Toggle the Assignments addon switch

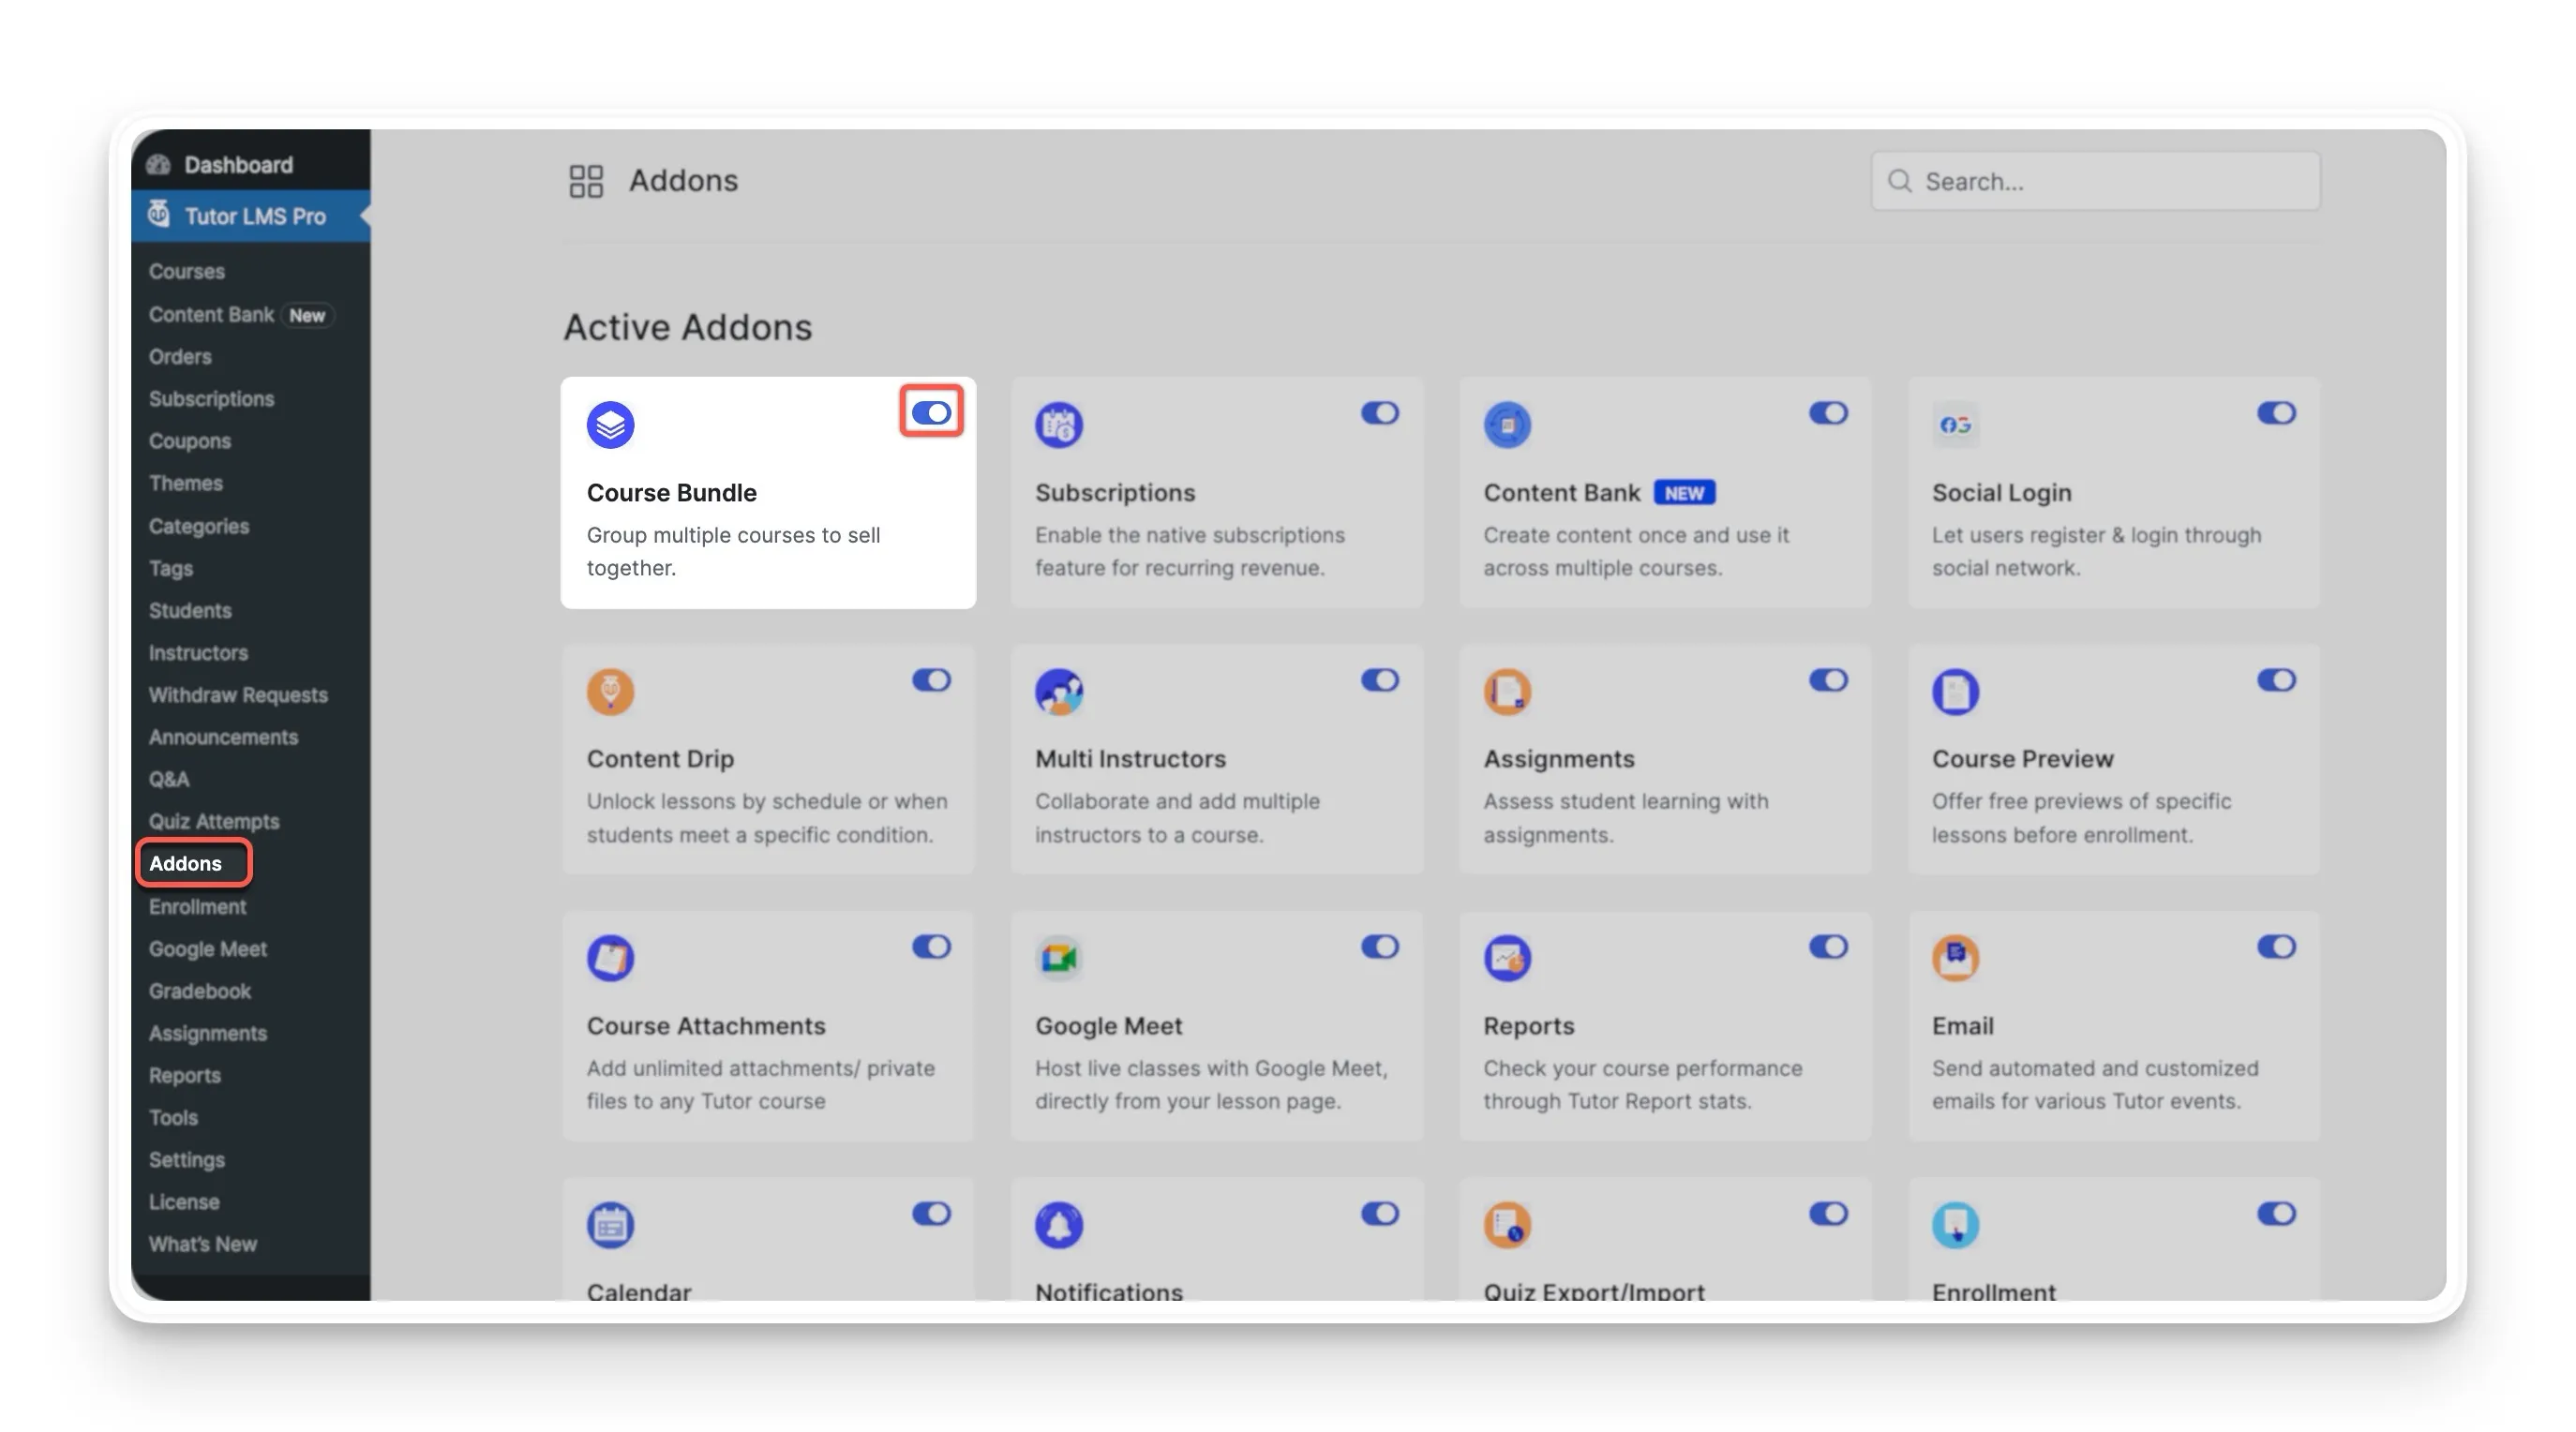pyautogui.click(x=1827, y=679)
